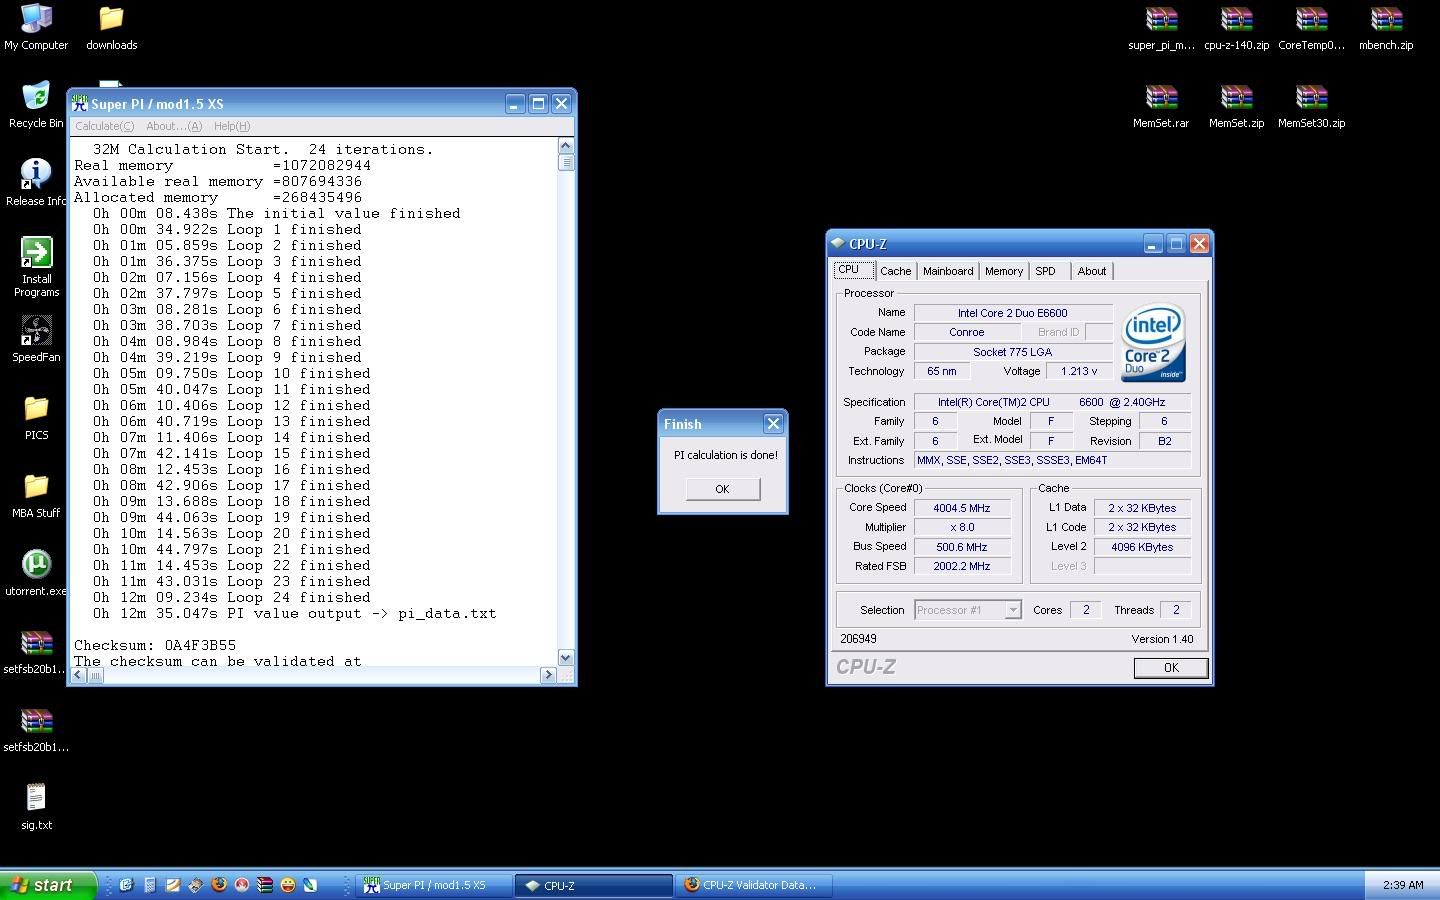Click Instructions field MMX, SSE, SSE2 list

1053,460
